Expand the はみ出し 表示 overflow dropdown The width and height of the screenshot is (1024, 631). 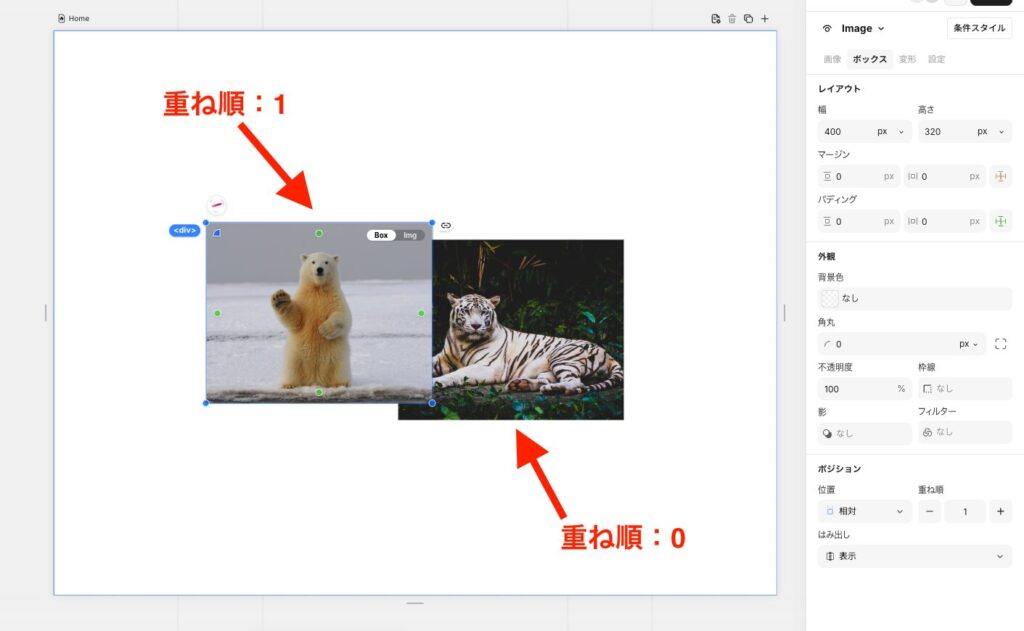coord(914,556)
